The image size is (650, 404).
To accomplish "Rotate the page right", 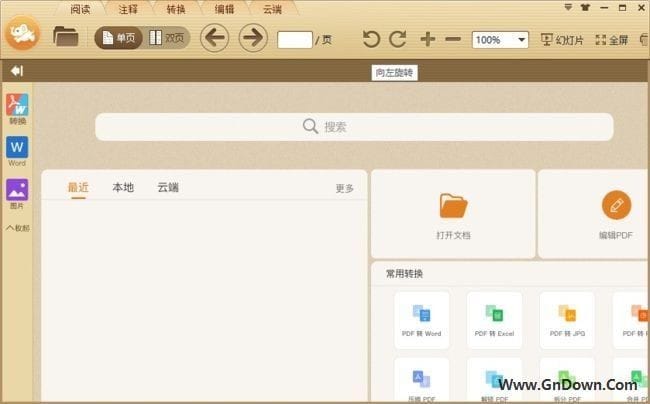I will (397, 39).
